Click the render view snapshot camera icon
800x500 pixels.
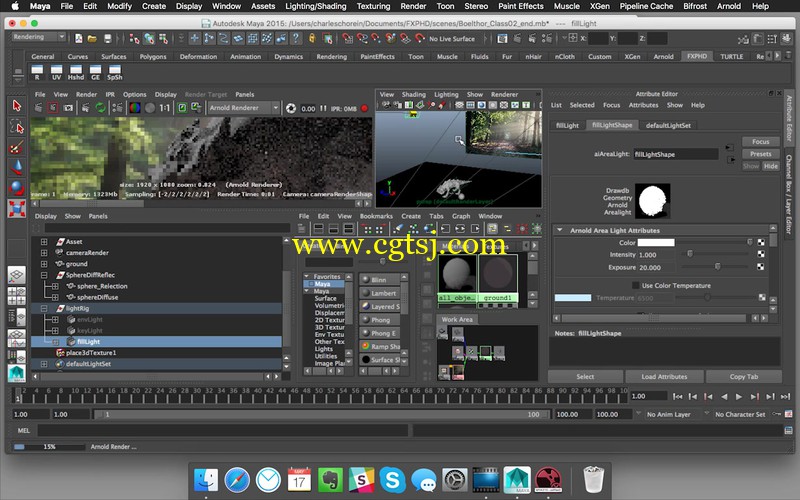68,108
